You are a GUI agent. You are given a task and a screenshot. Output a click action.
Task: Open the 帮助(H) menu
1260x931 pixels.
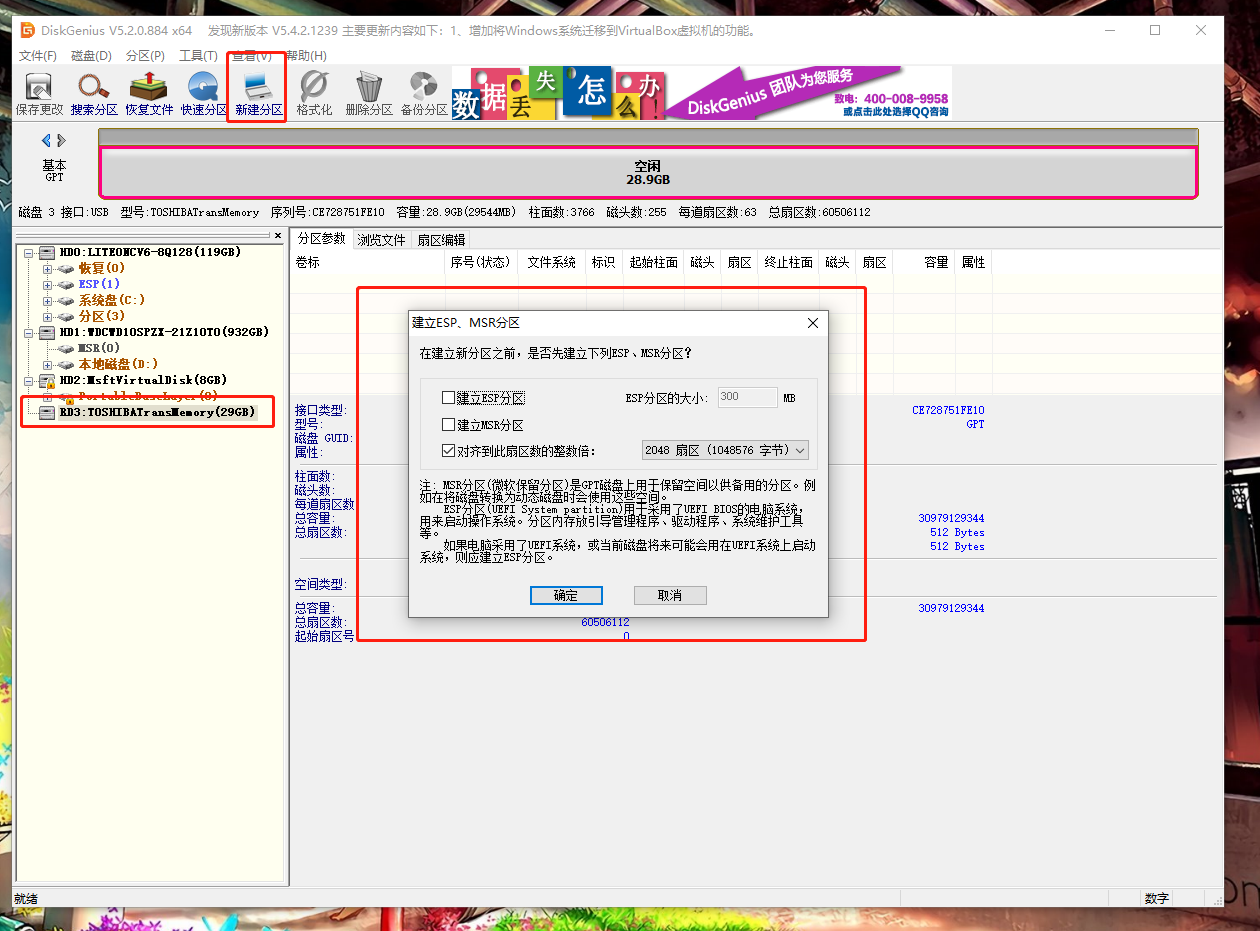pyautogui.click(x=306, y=56)
